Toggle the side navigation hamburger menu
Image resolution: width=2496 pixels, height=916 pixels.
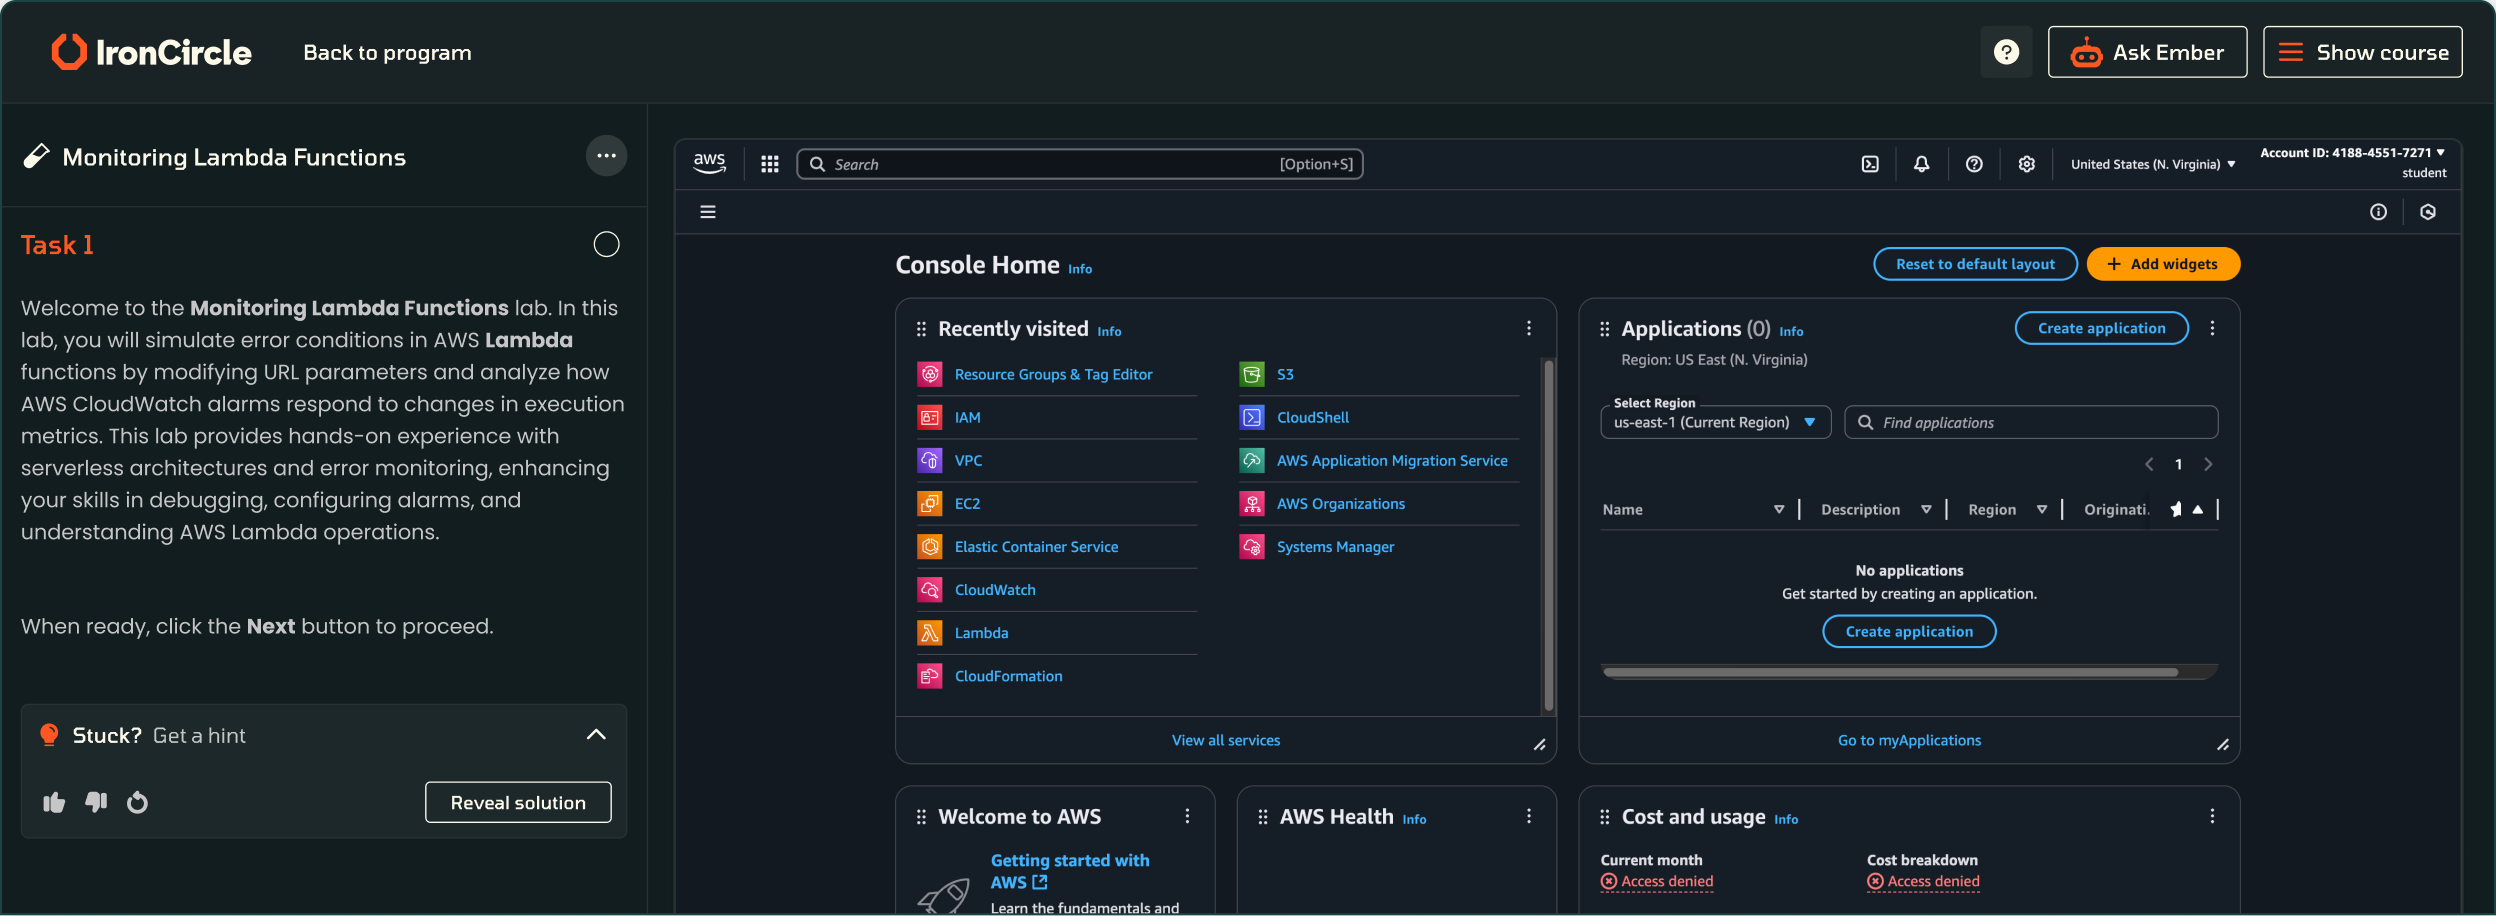(708, 212)
